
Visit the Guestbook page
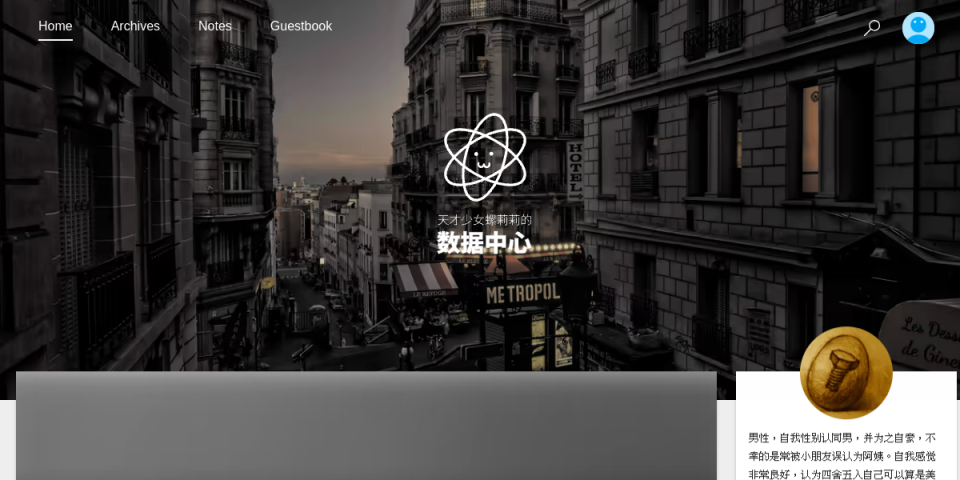(301, 26)
